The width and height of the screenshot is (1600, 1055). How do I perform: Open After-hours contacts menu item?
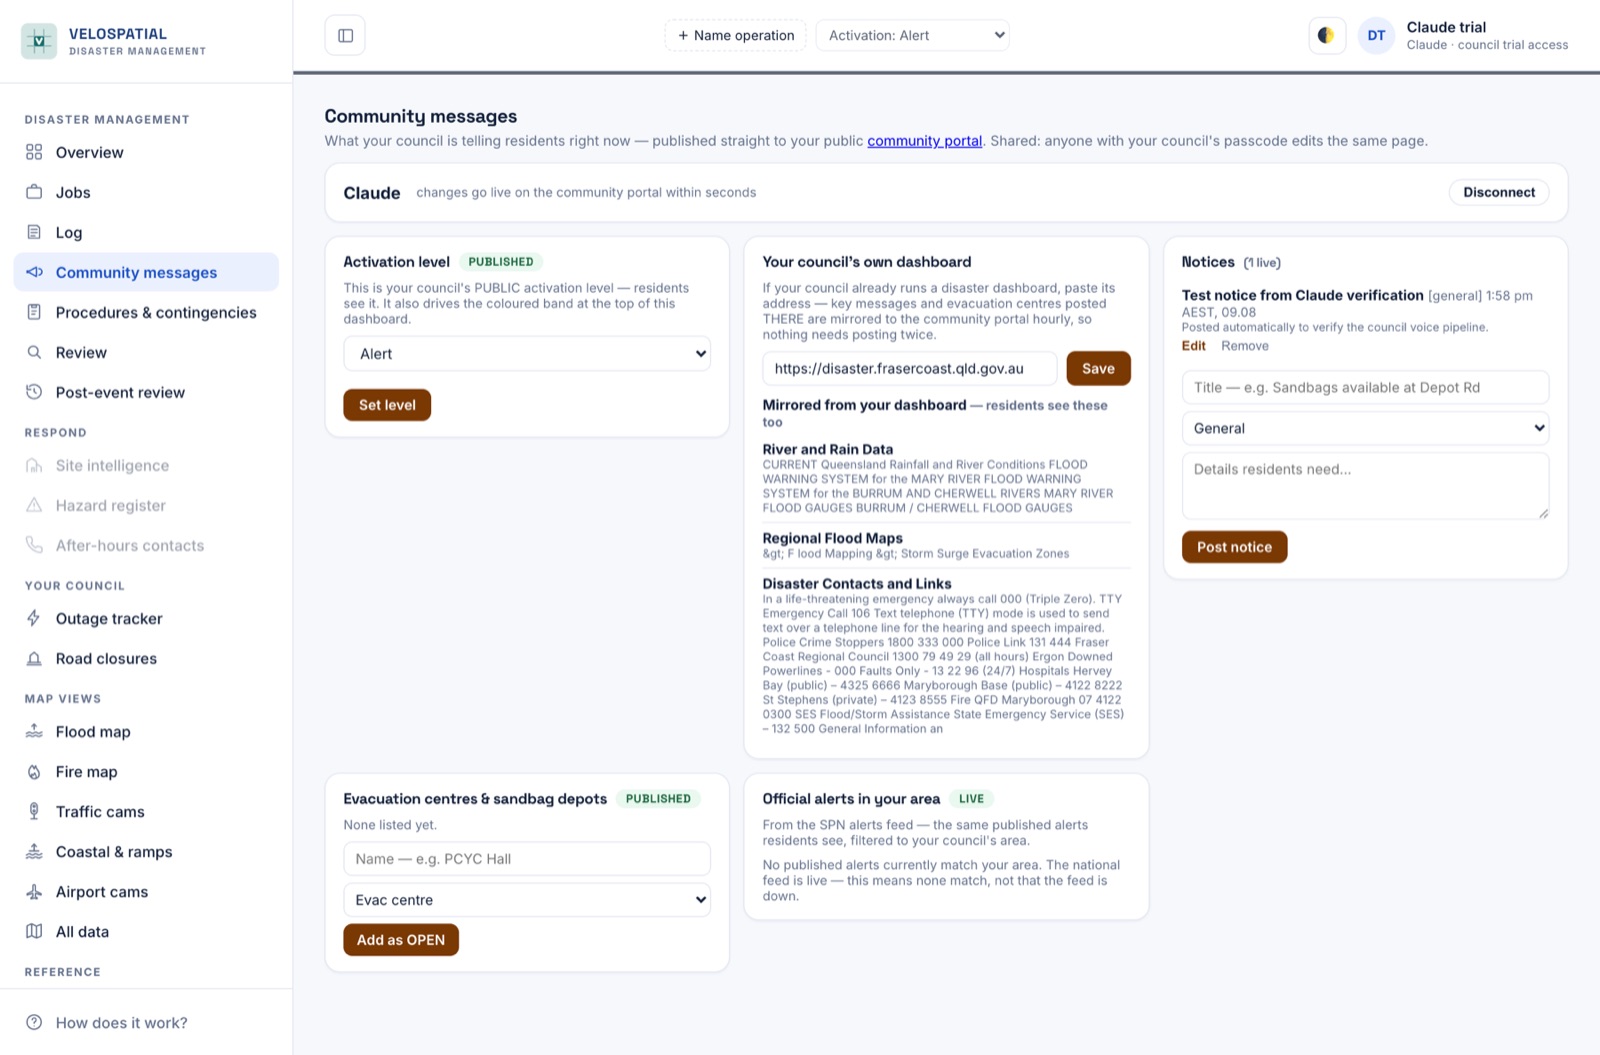click(146, 545)
